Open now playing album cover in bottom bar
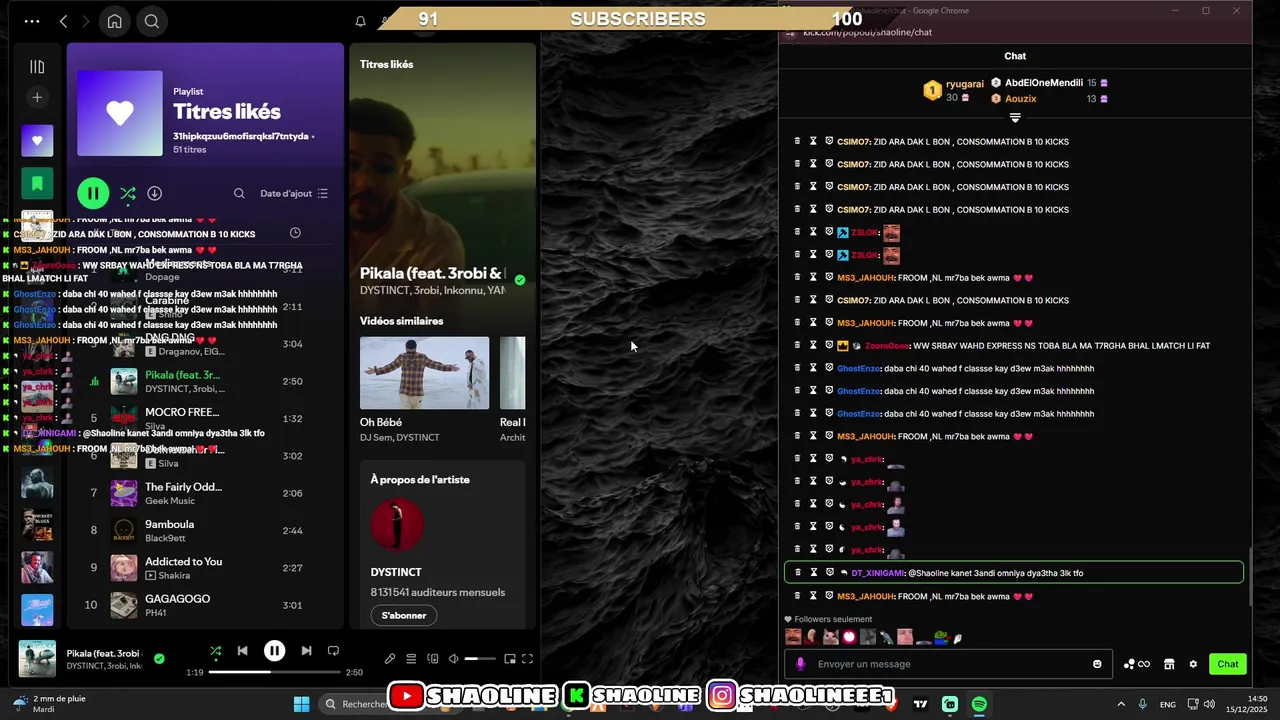Screen dimensions: 1280x720 38,659
